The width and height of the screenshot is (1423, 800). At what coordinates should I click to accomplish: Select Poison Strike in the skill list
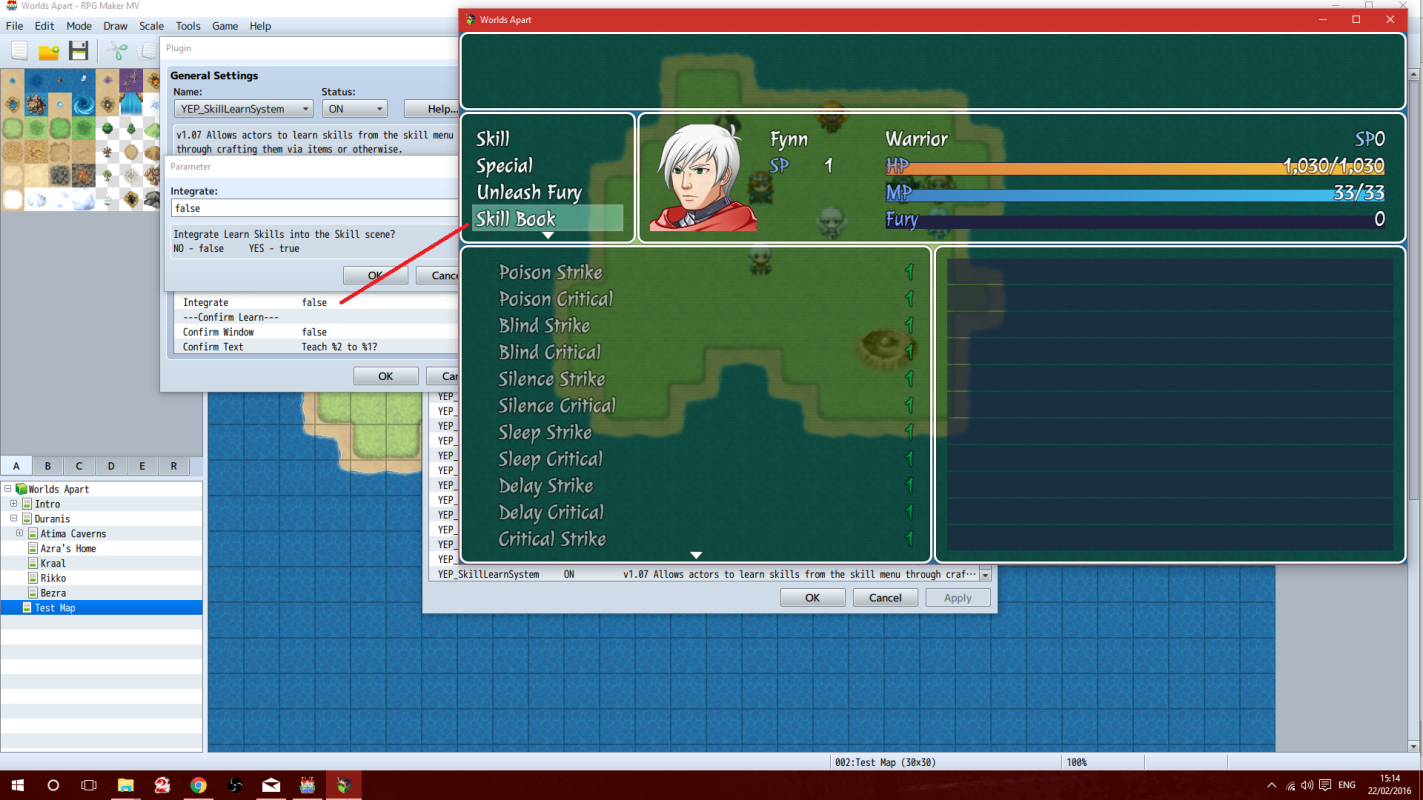[x=550, y=272]
